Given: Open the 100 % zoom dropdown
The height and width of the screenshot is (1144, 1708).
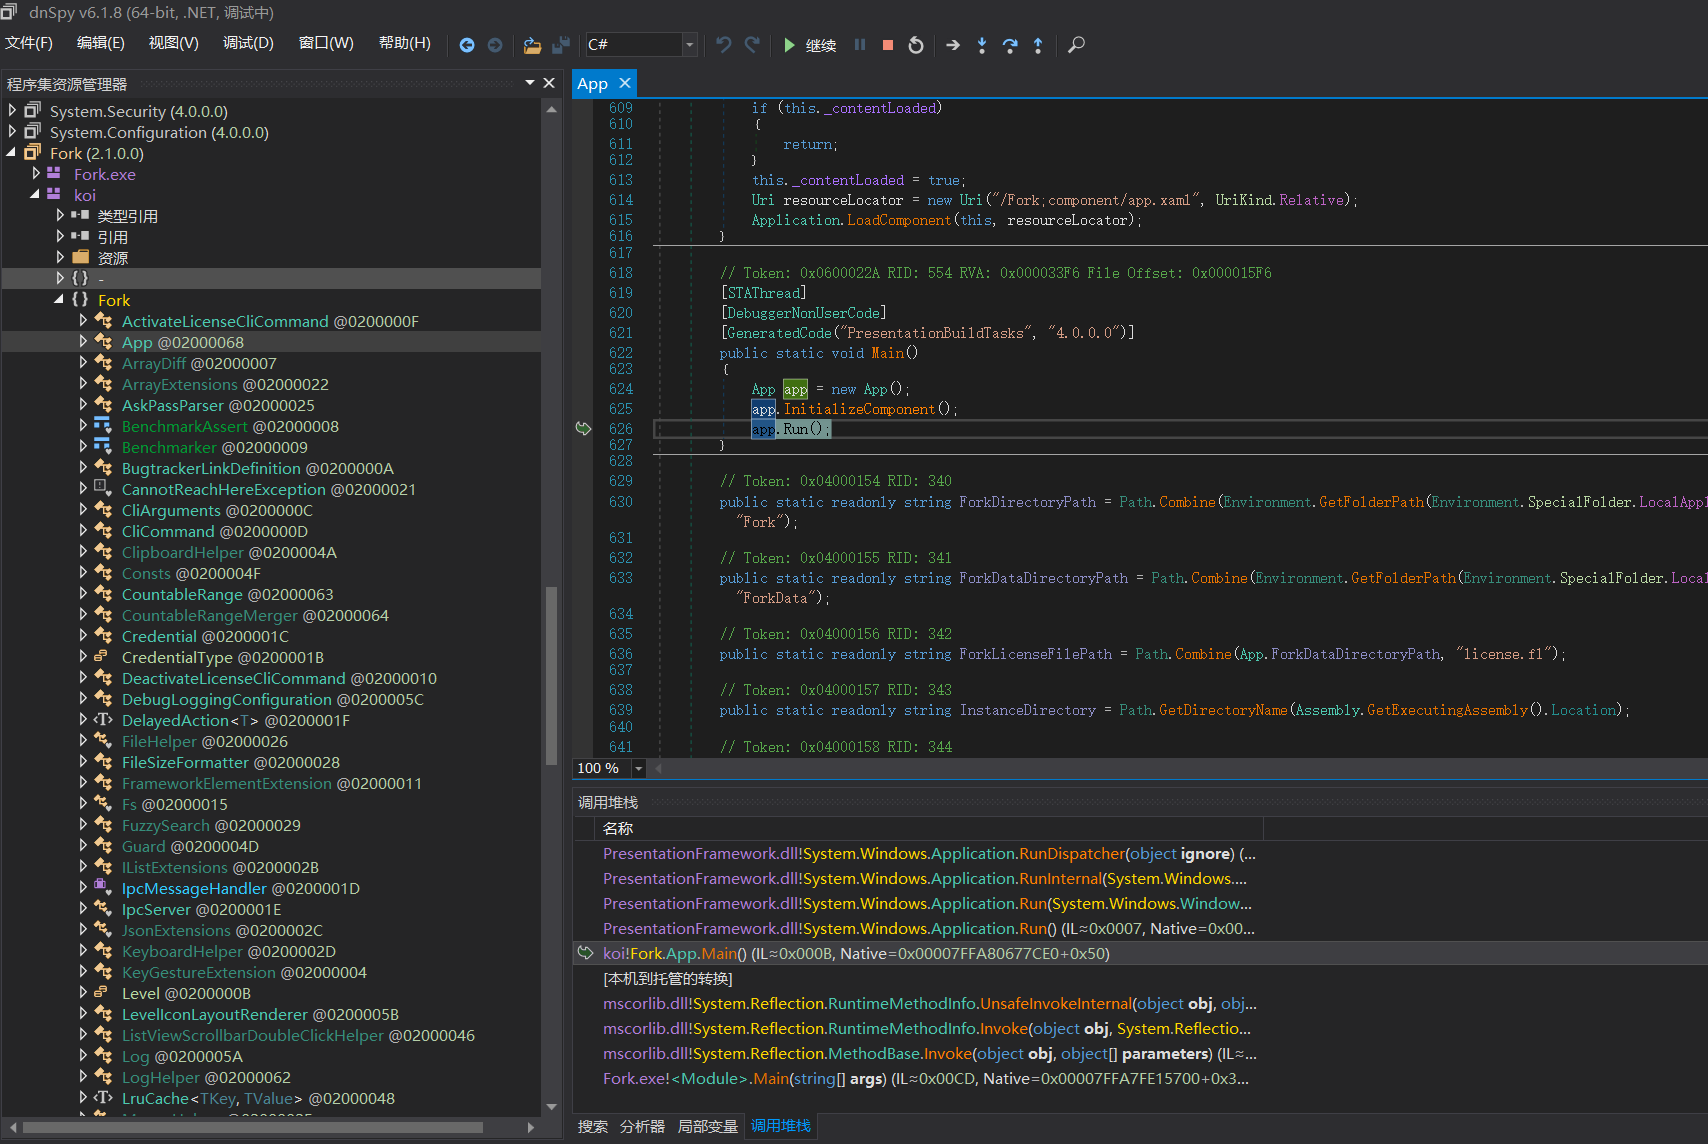Looking at the screenshot, I should (x=639, y=768).
